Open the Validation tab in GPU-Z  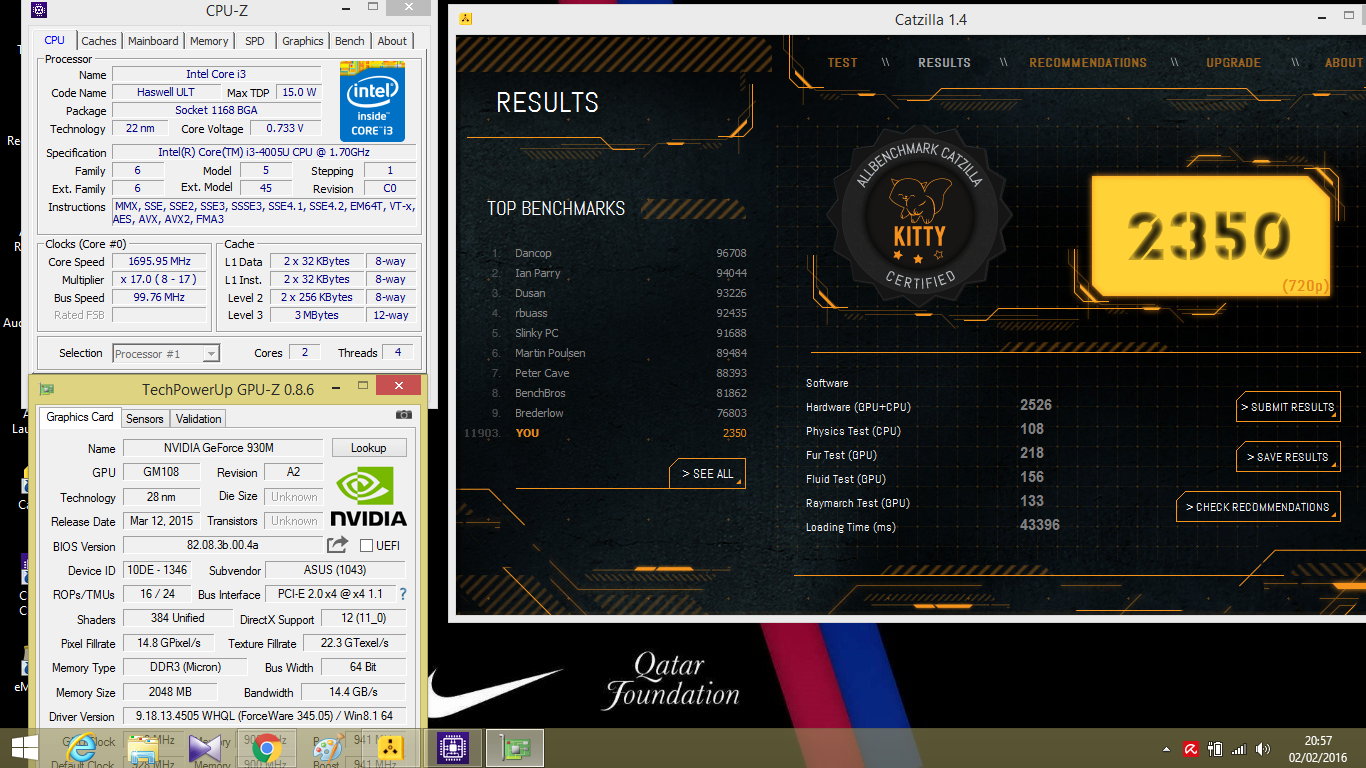tap(199, 418)
